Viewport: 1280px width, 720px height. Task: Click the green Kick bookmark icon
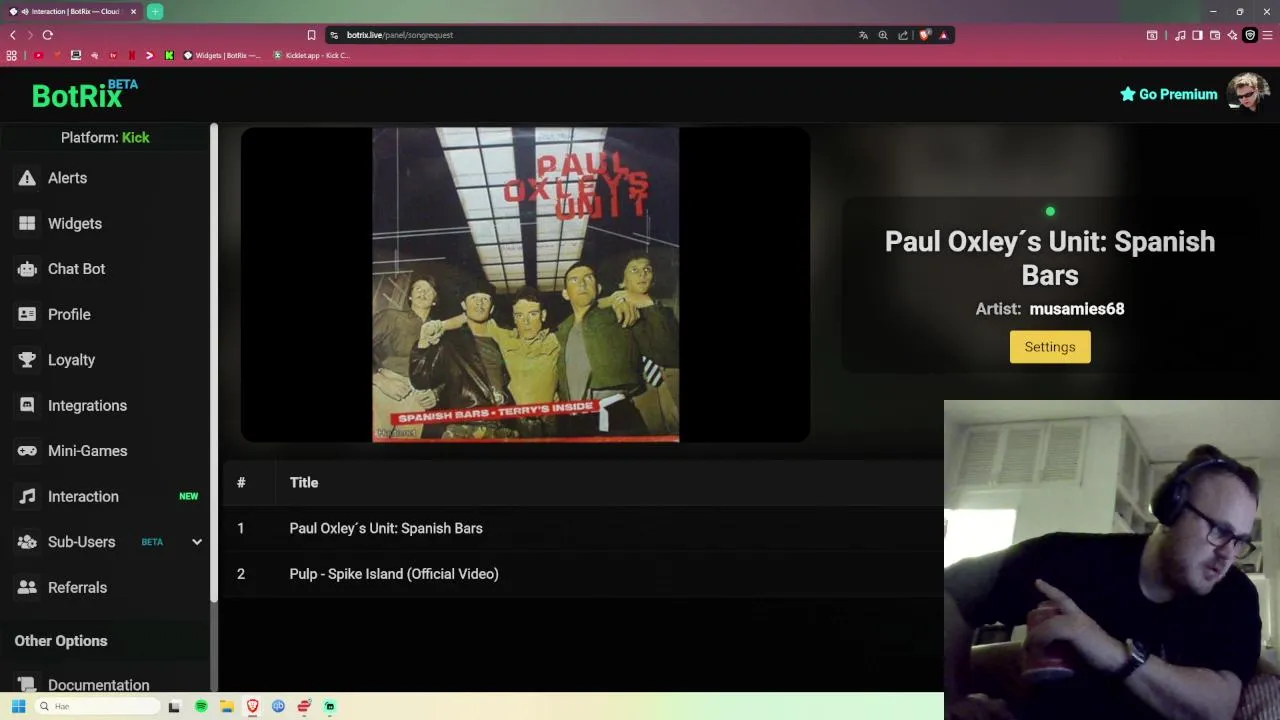tap(169, 55)
